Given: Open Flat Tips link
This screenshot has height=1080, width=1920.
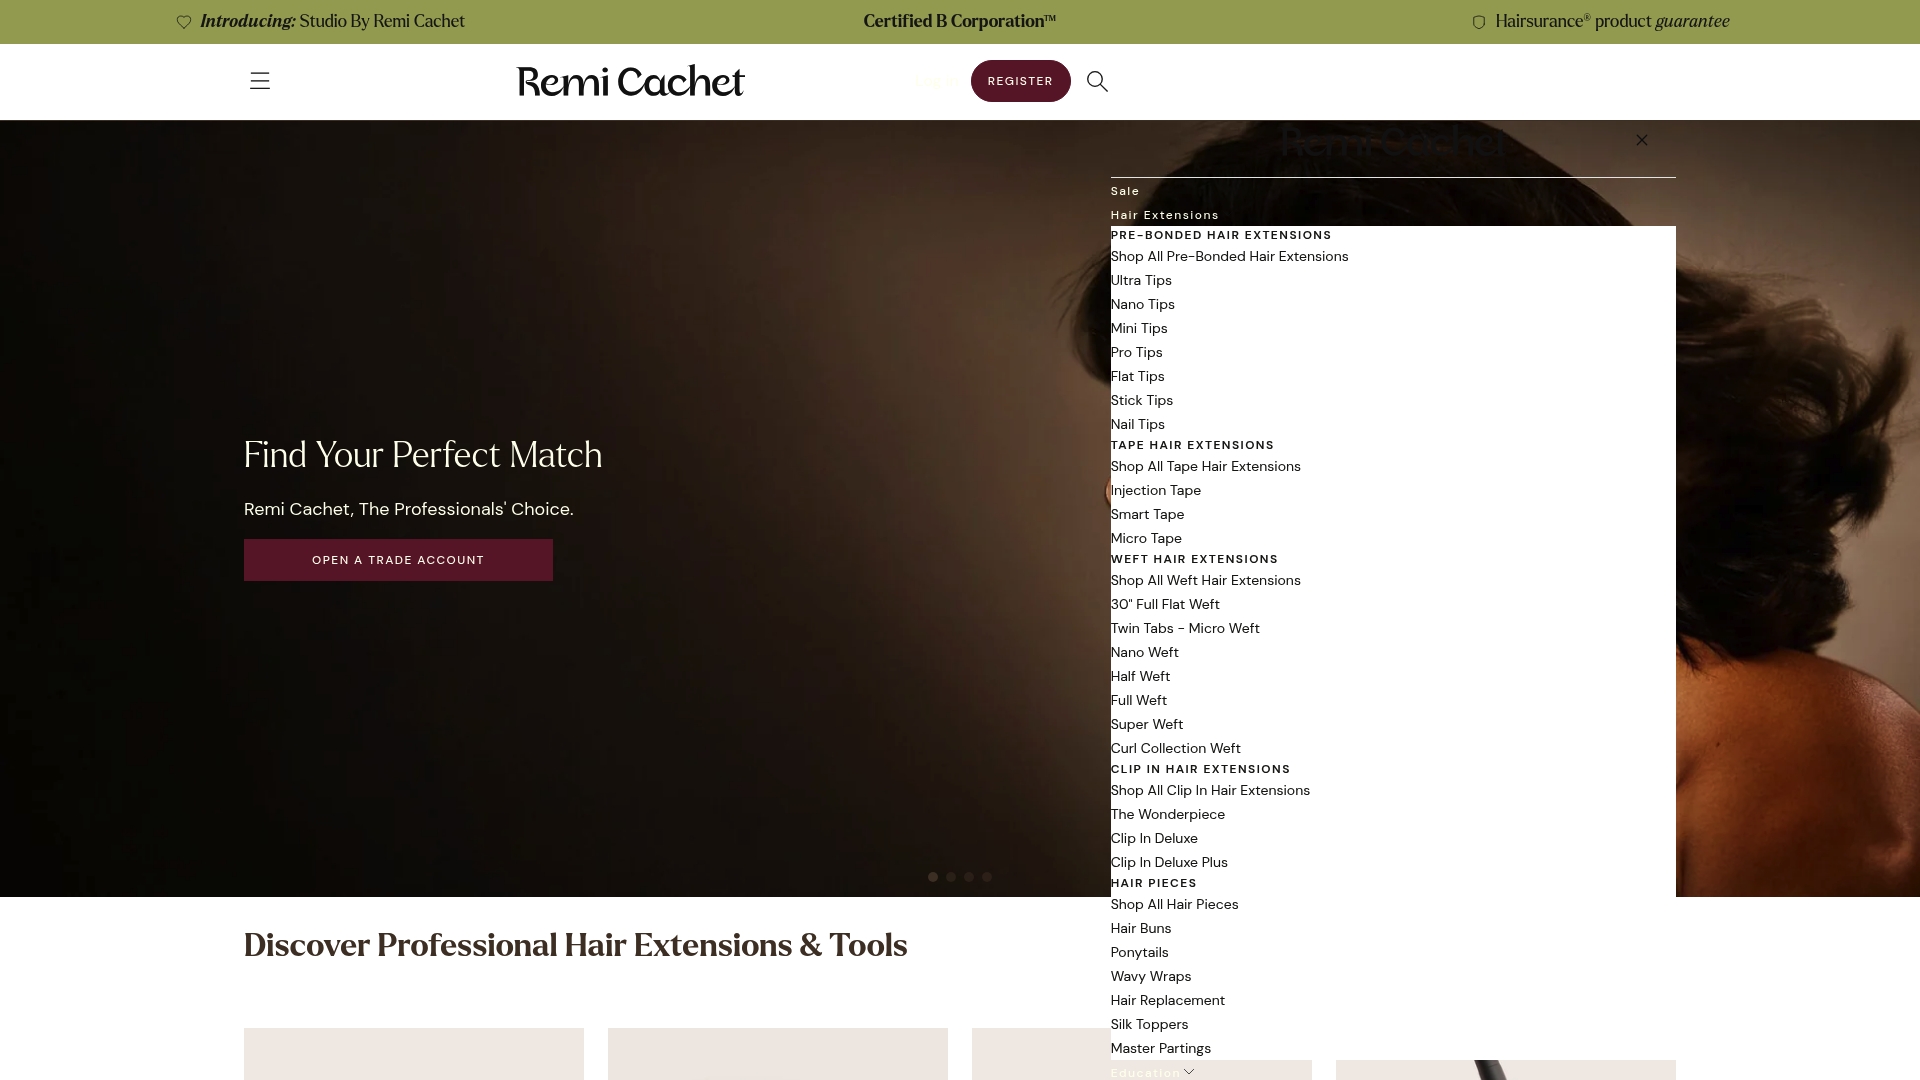Looking at the screenshot, I should pos(1138,376).
